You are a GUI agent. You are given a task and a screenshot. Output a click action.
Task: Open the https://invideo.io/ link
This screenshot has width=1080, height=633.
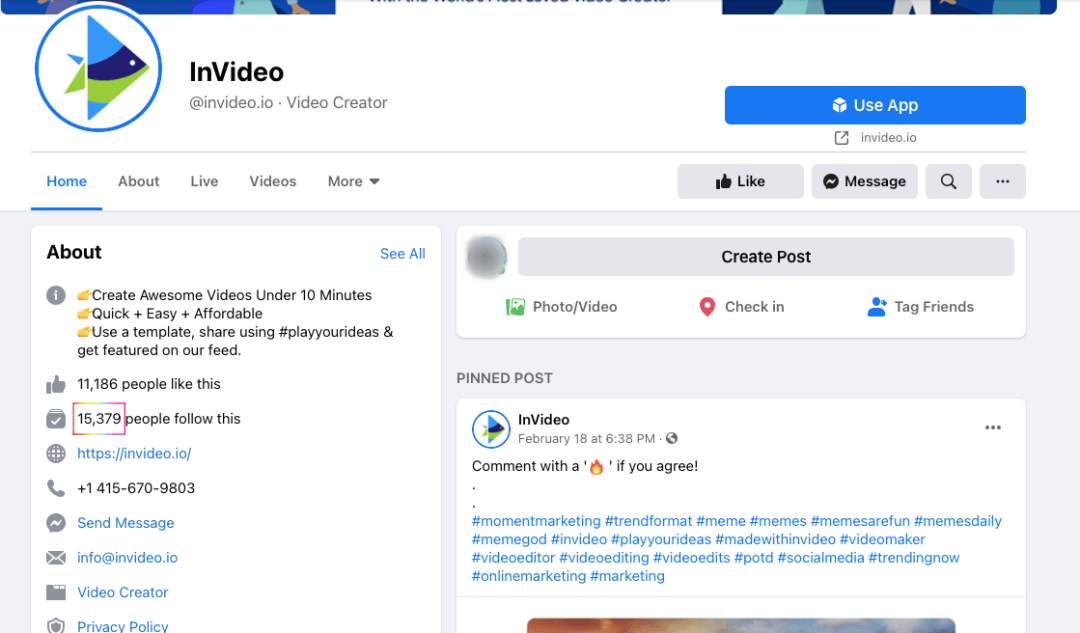pos(134,453)
